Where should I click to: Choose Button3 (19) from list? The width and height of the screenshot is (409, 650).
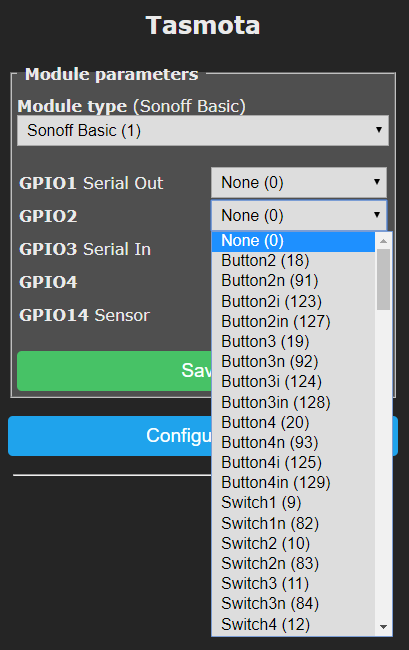tap(293, 342)
